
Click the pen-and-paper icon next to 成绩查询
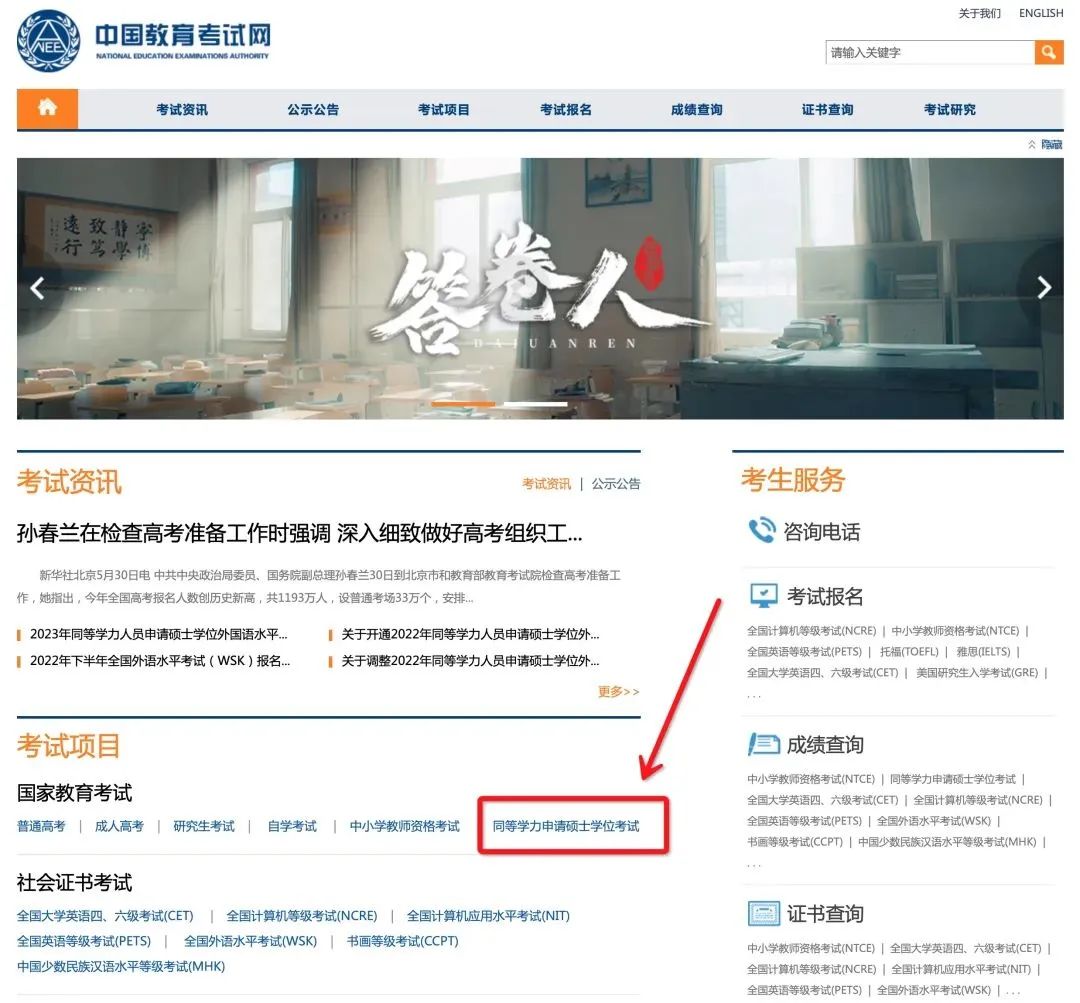763,743
